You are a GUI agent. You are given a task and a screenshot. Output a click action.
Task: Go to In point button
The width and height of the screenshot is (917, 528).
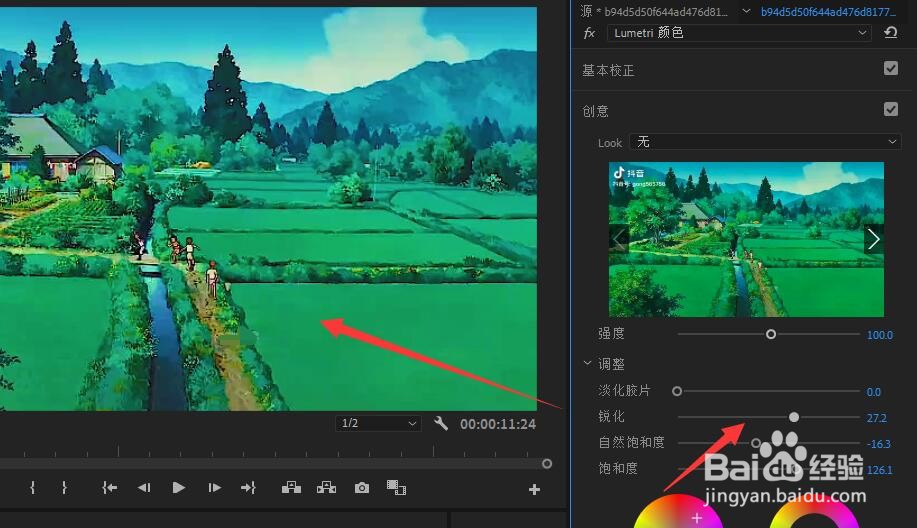pos(109,487)
